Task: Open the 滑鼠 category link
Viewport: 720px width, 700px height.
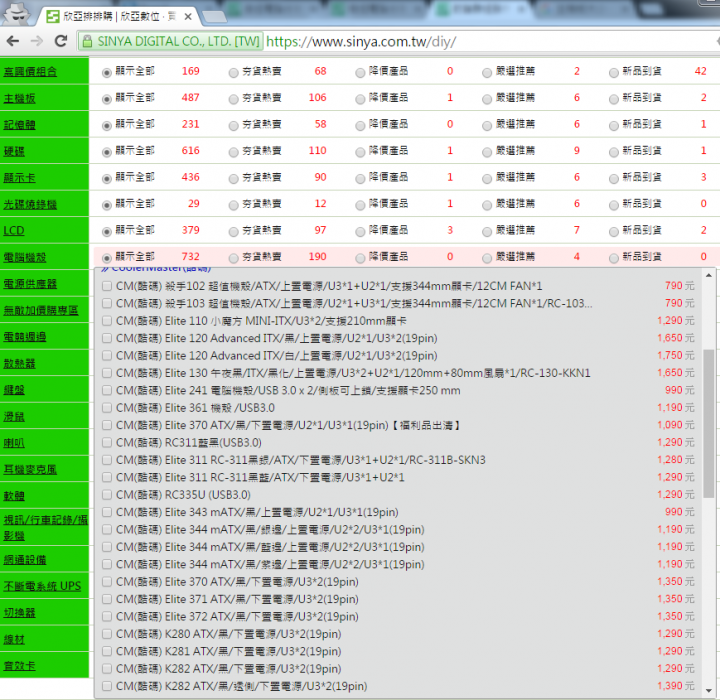Action: tap(14, 417)
